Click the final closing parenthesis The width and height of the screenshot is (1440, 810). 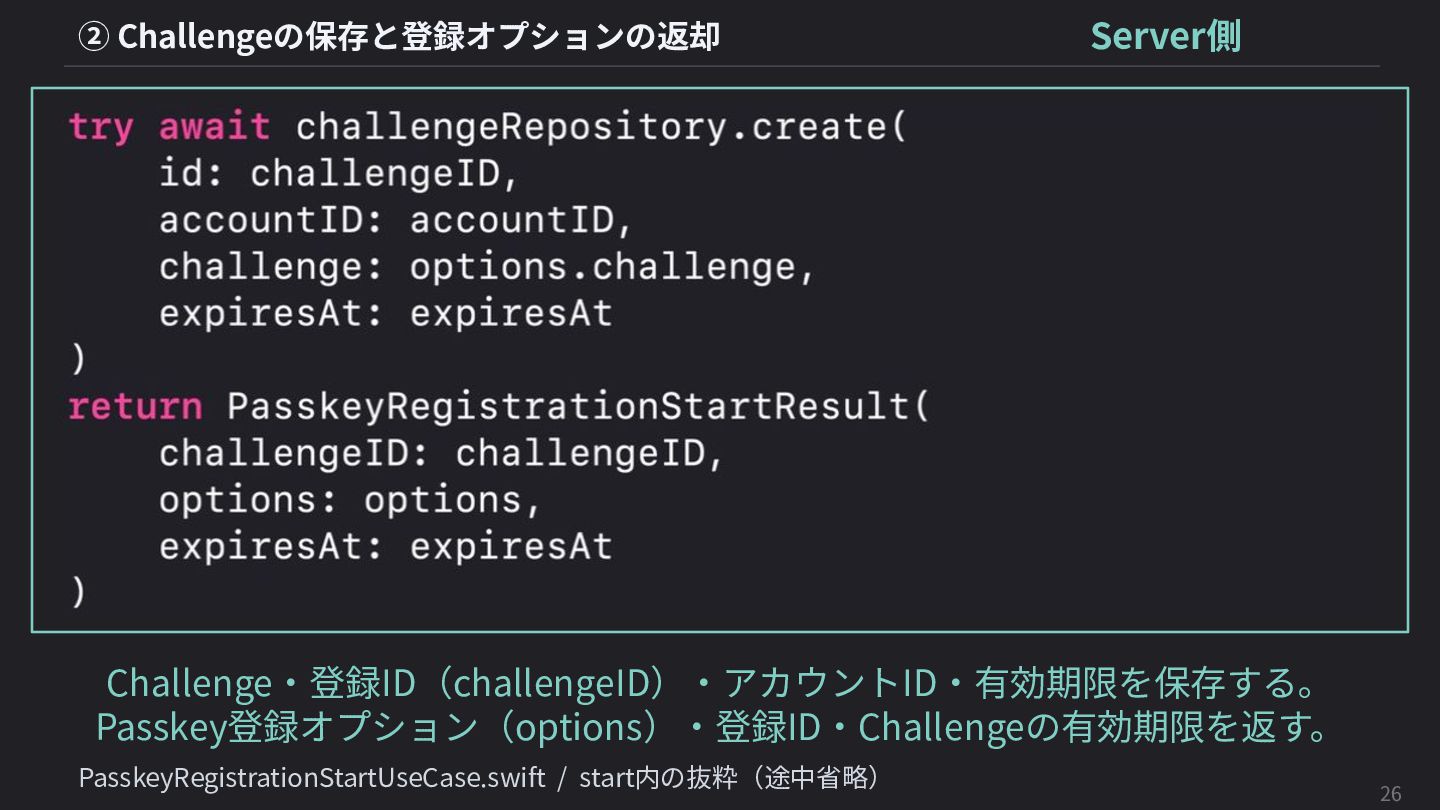tap(78, 591)
